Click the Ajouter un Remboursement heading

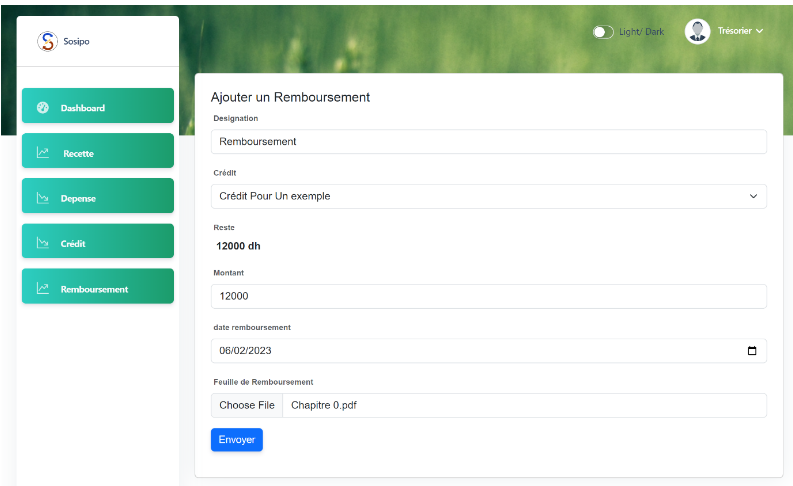tap(290, 97)
